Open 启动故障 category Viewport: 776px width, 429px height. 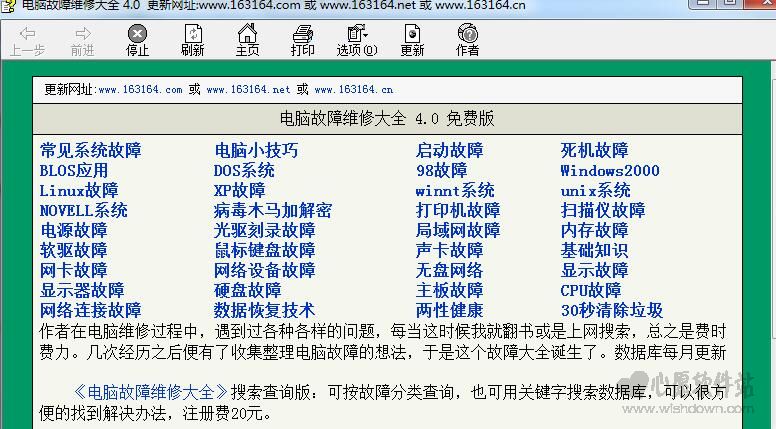pyautogui.click(x=449, y=150)
